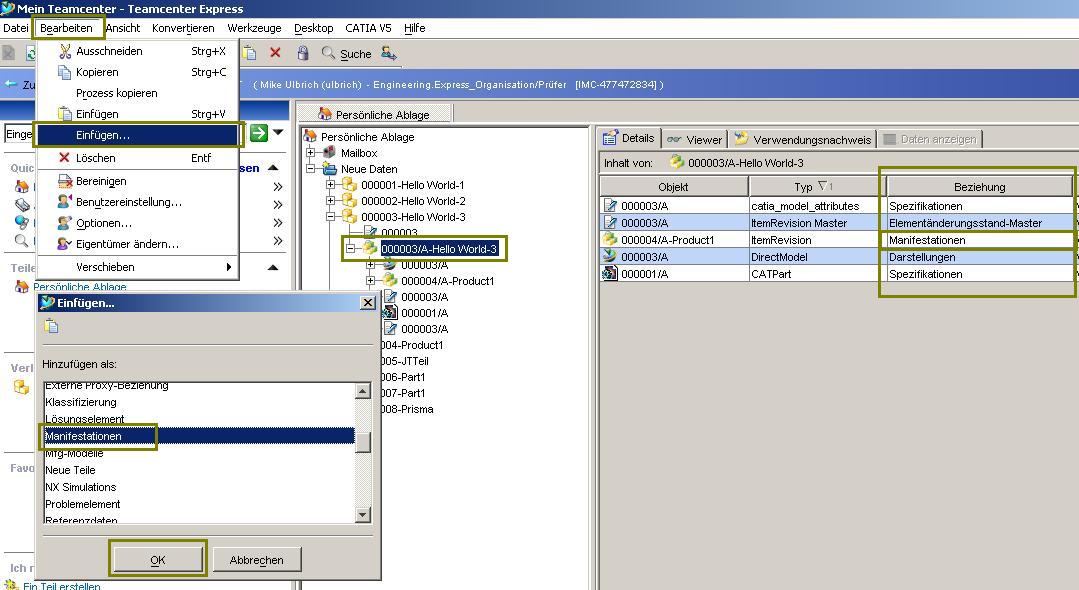Image resolution: width=1079 pixels, height=590 pixels.
Task: Click the icon beside Benutzereinstellung in the menu
Action: tap(65, 202)
